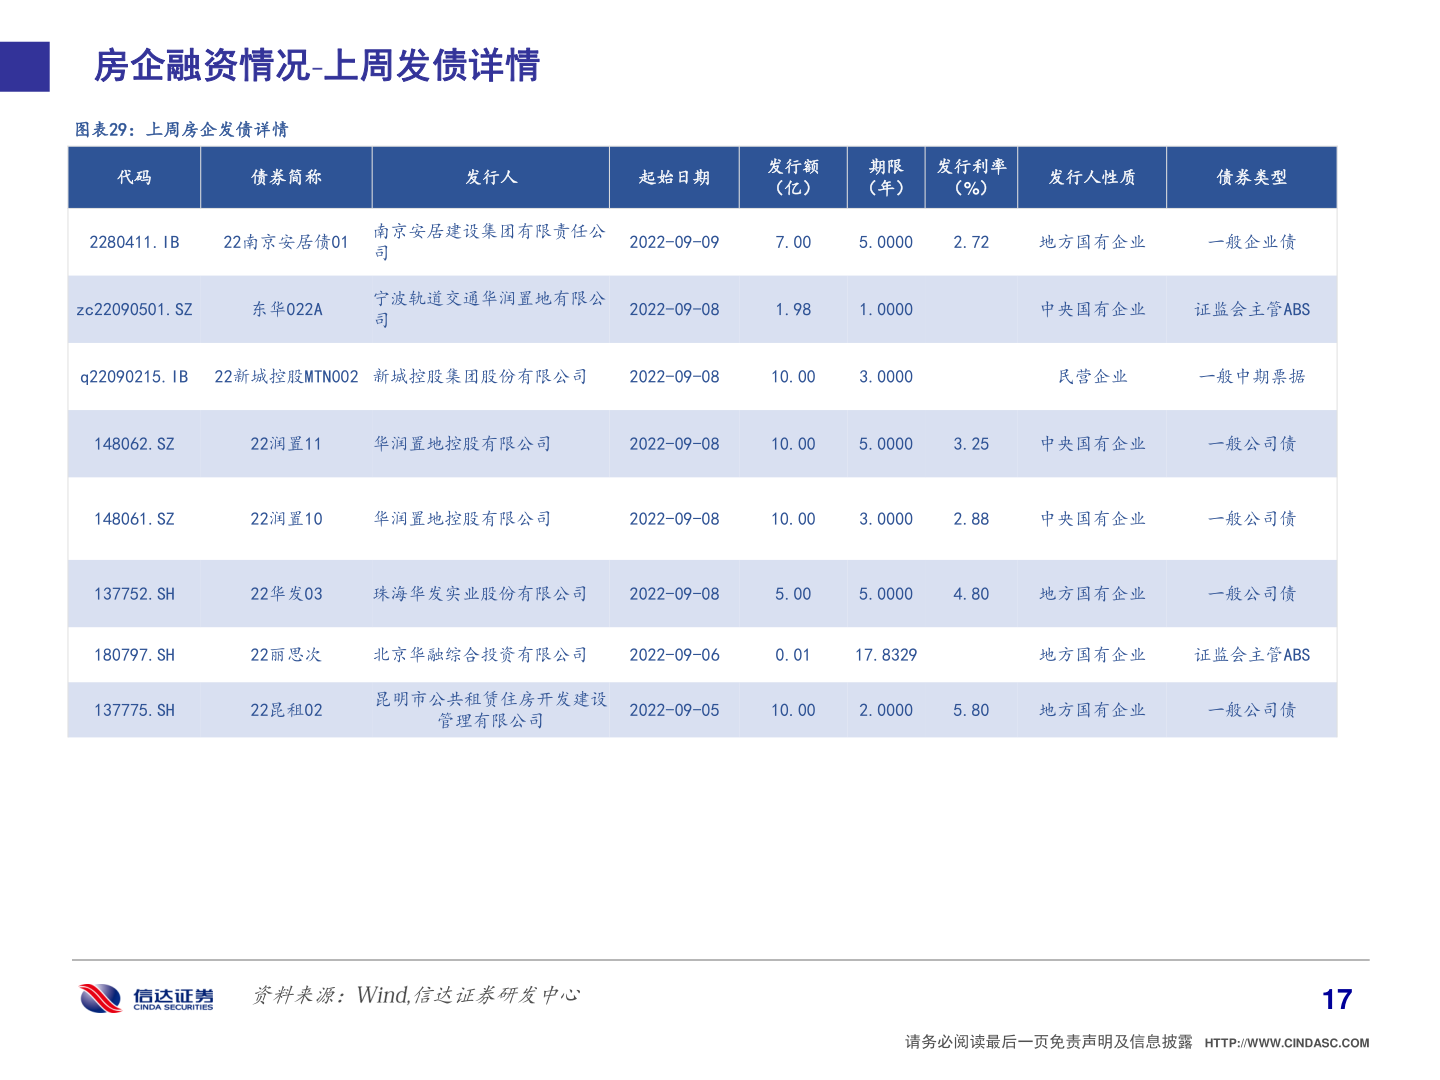
Task: Open the HTTP://WWW.CINDASC.COM website link
Action: click(1285, 1040)
